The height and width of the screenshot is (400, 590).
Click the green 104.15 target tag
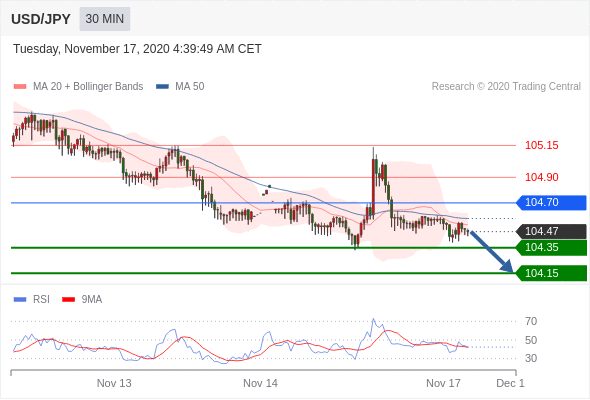[x=551, y=273]
